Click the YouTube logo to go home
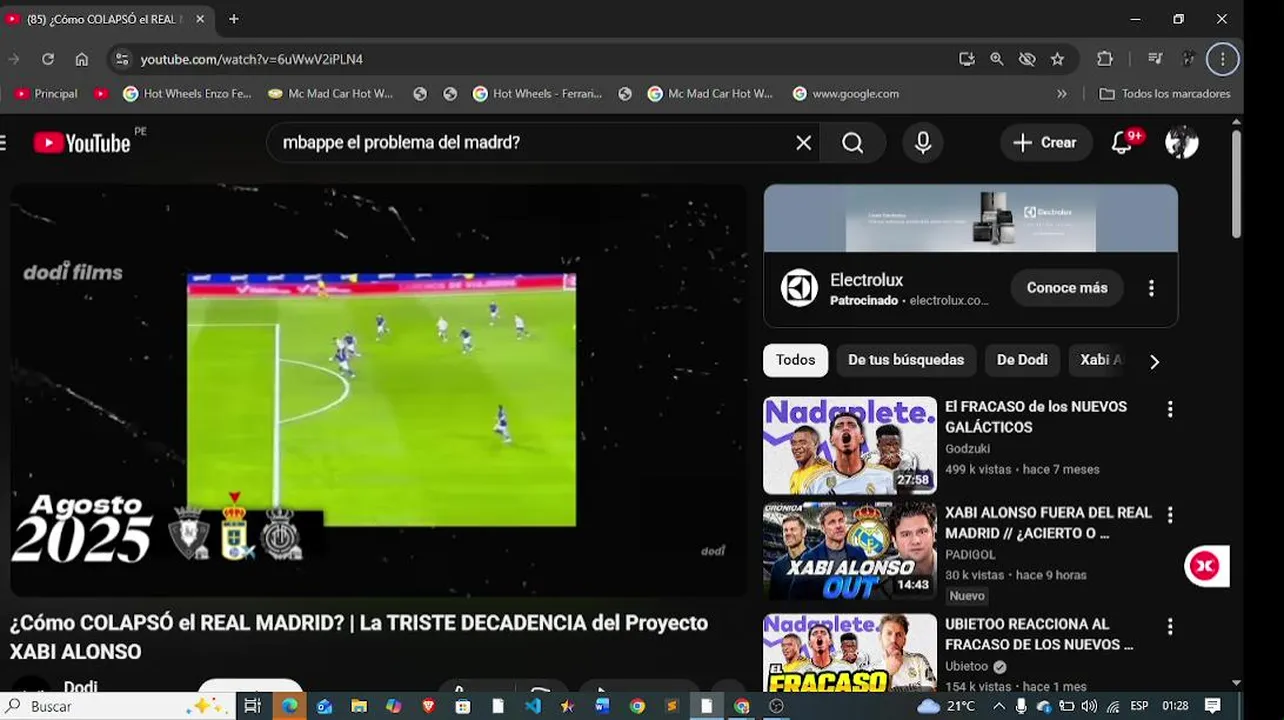The width and height of the screenshot is (1284, 720). 82,143
